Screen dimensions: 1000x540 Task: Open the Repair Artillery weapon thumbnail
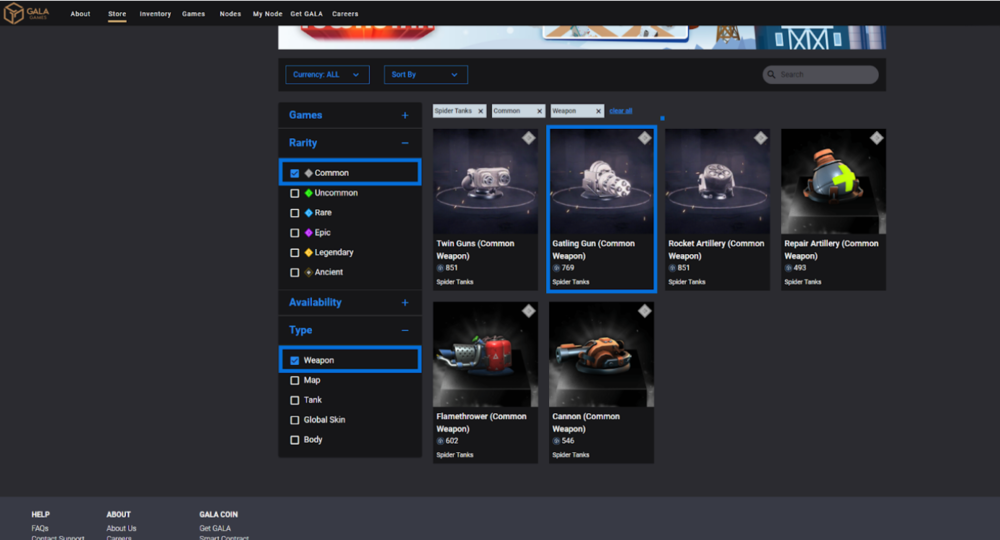click(834, 181)
